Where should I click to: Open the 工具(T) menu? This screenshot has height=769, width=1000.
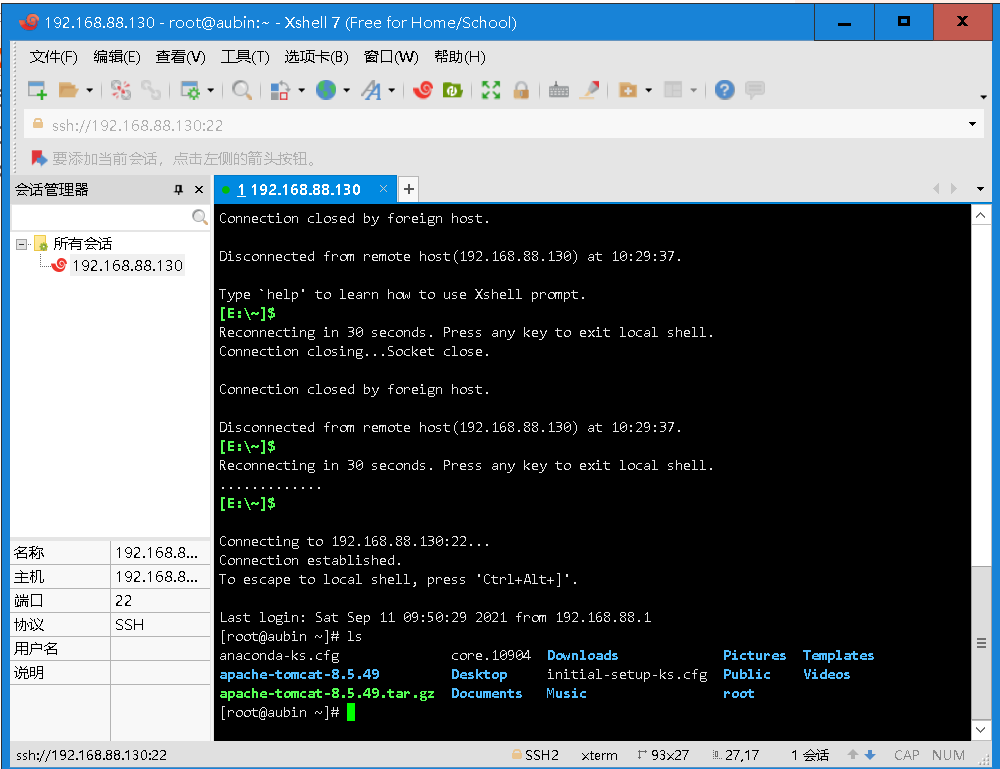244,57
